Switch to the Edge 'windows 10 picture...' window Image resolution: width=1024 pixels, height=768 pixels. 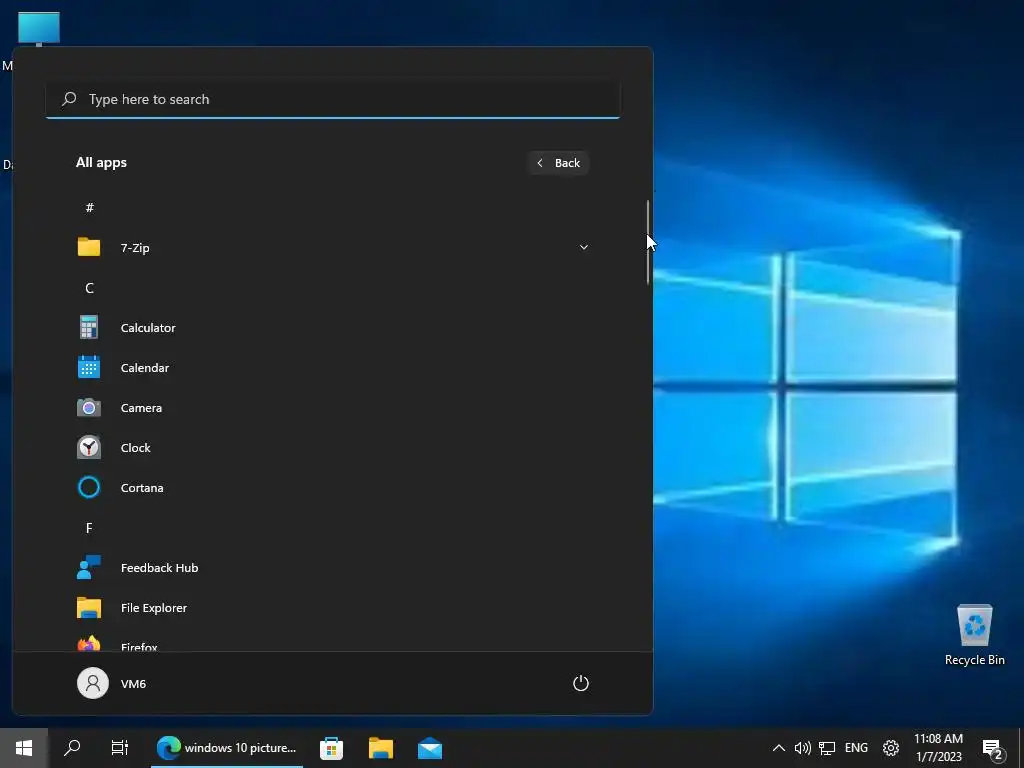click(227, 748)
